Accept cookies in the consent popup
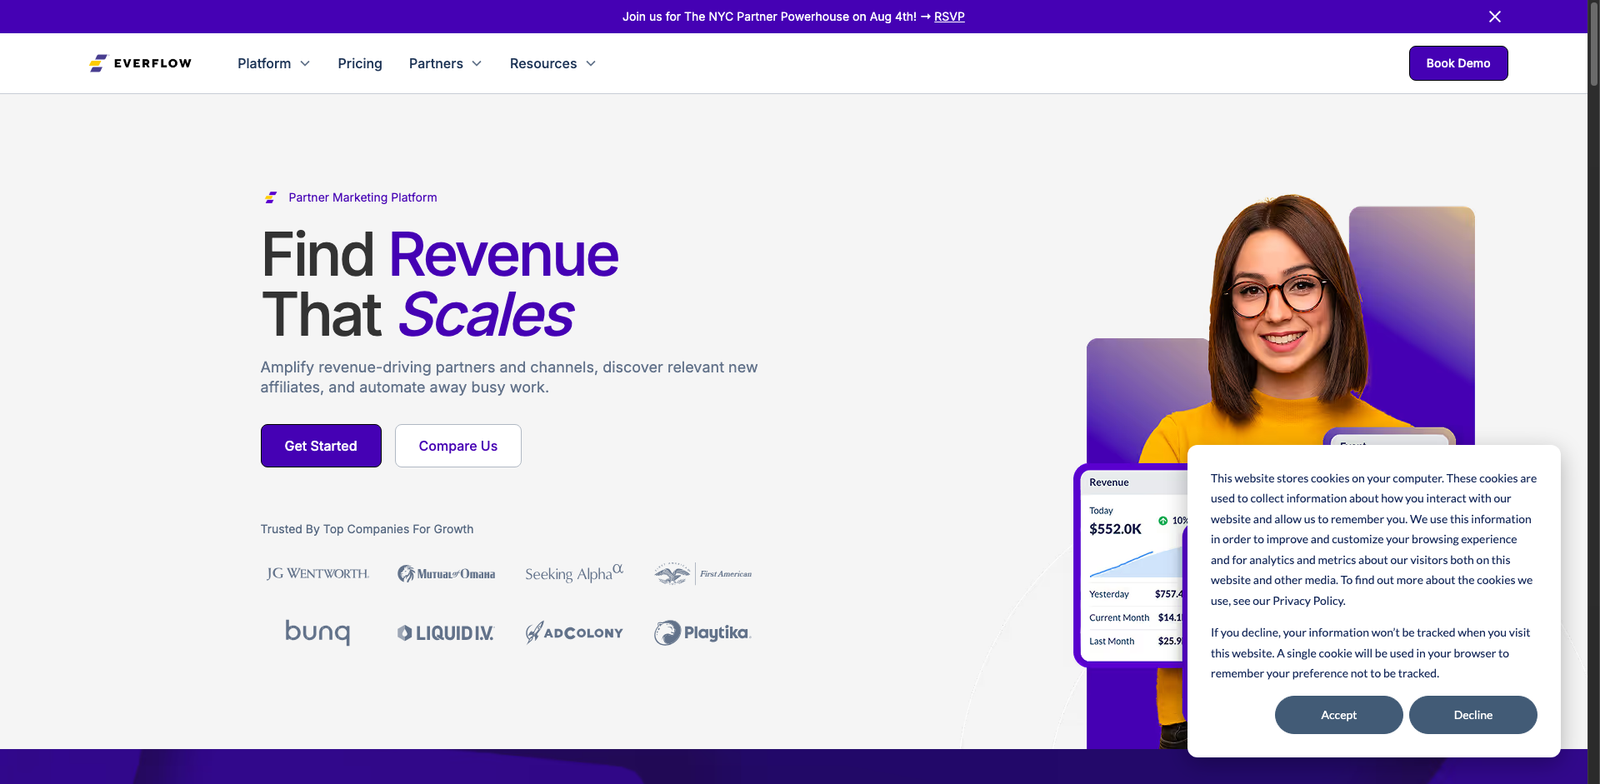Image resolution: width=1600 pixels, height=784 pixels. [1338, 715]
